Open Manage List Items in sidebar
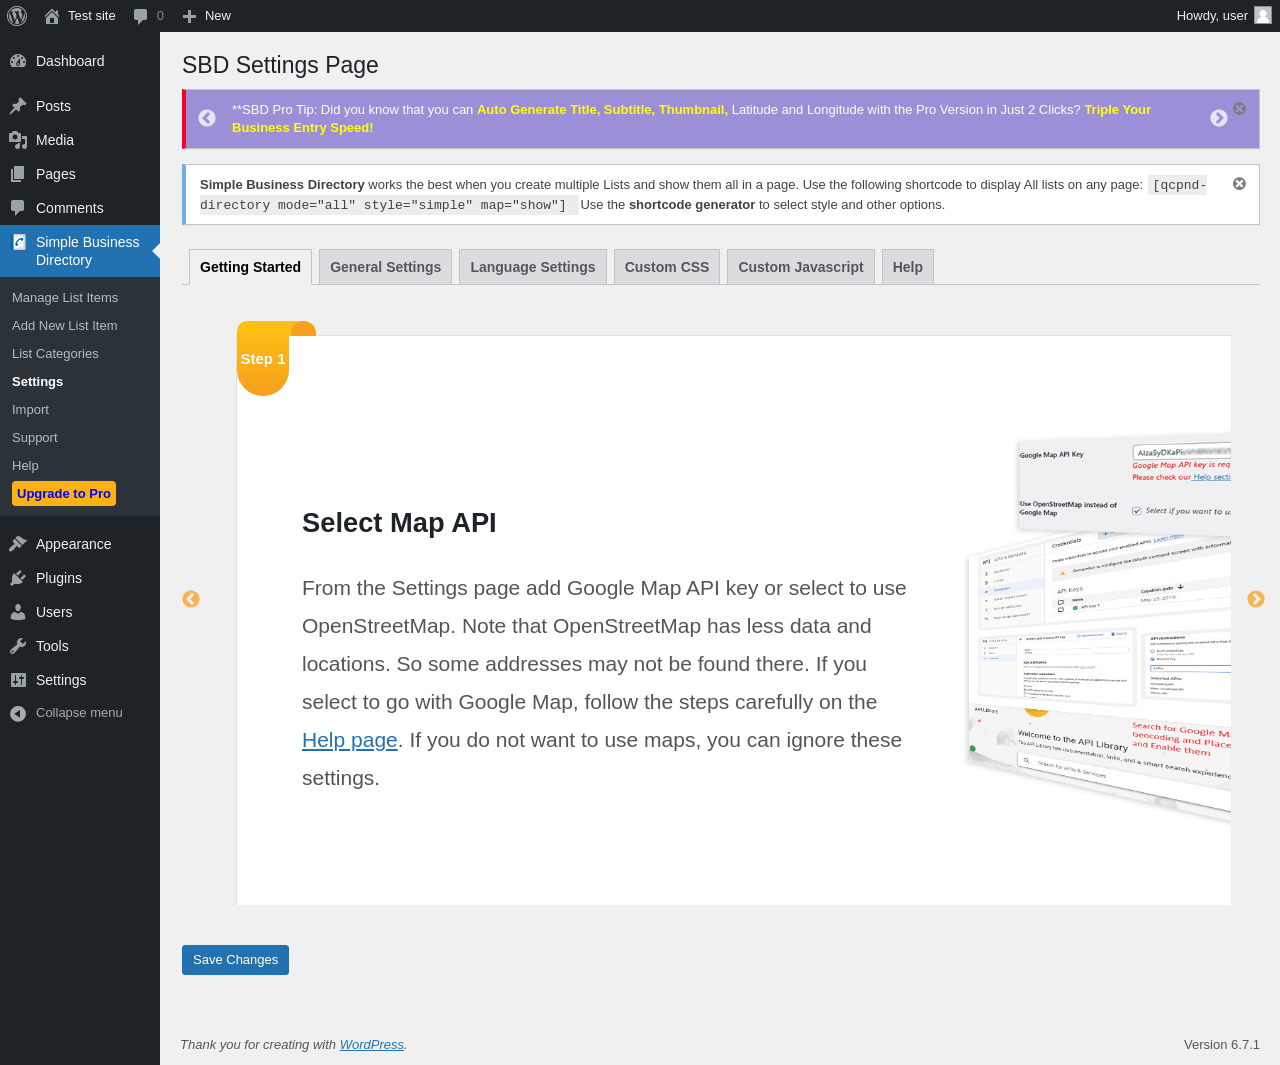Image resolution: width=1280 pixels, height=1065 pixels. point(65,298)
